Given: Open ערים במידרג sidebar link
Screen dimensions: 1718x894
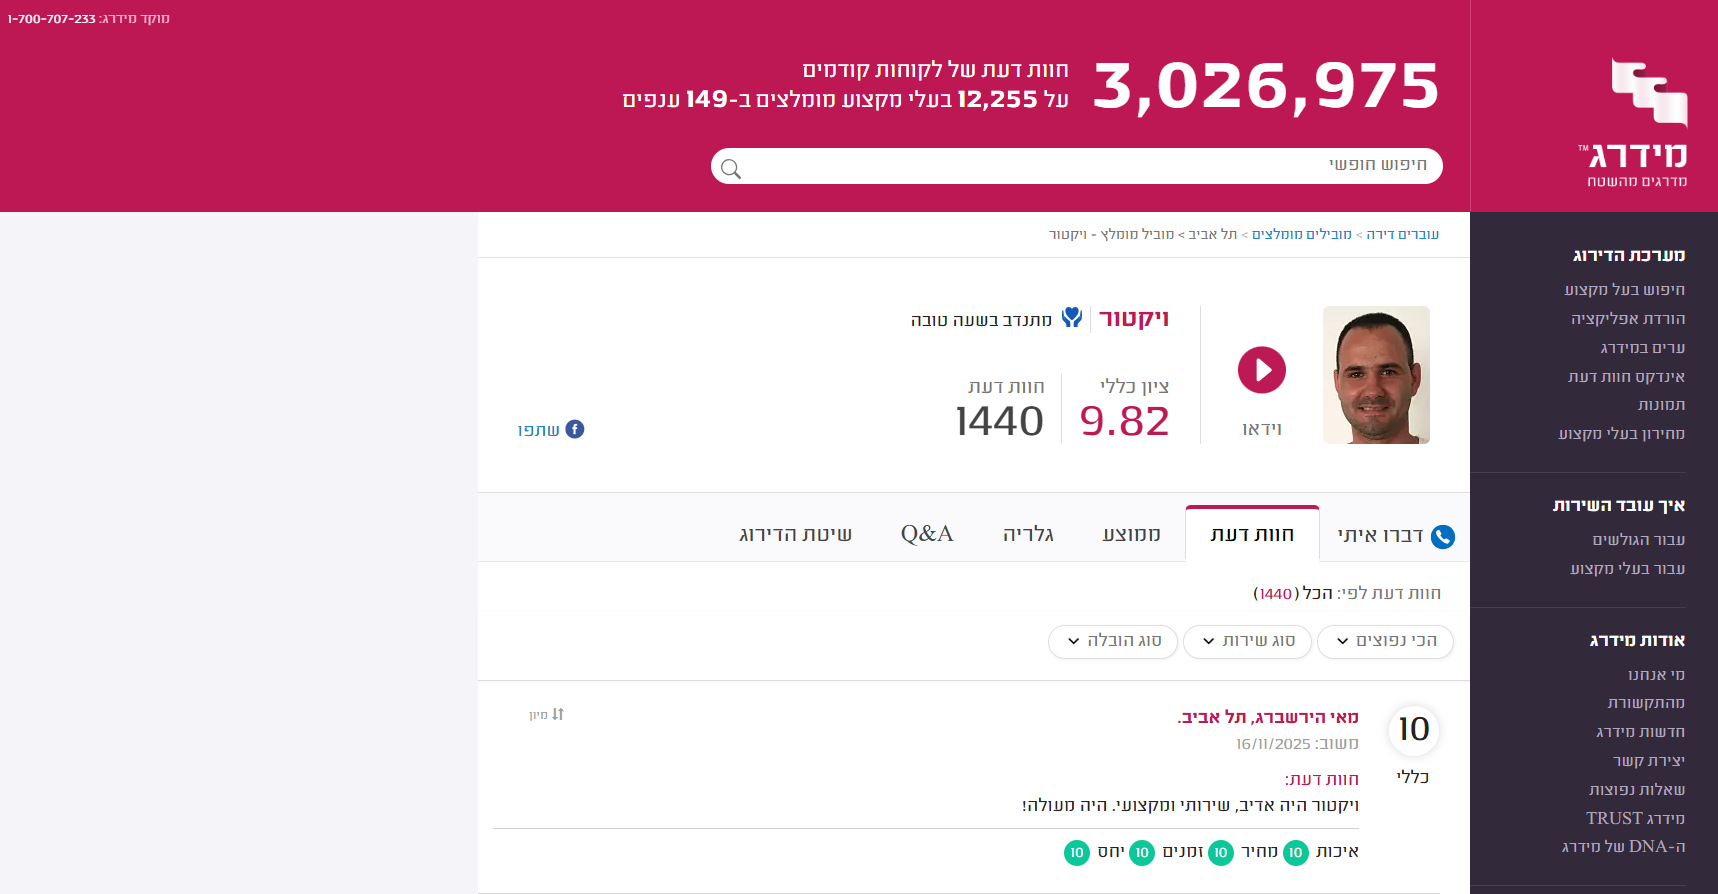Looking at the screenshot, I should pos(1643,348).
